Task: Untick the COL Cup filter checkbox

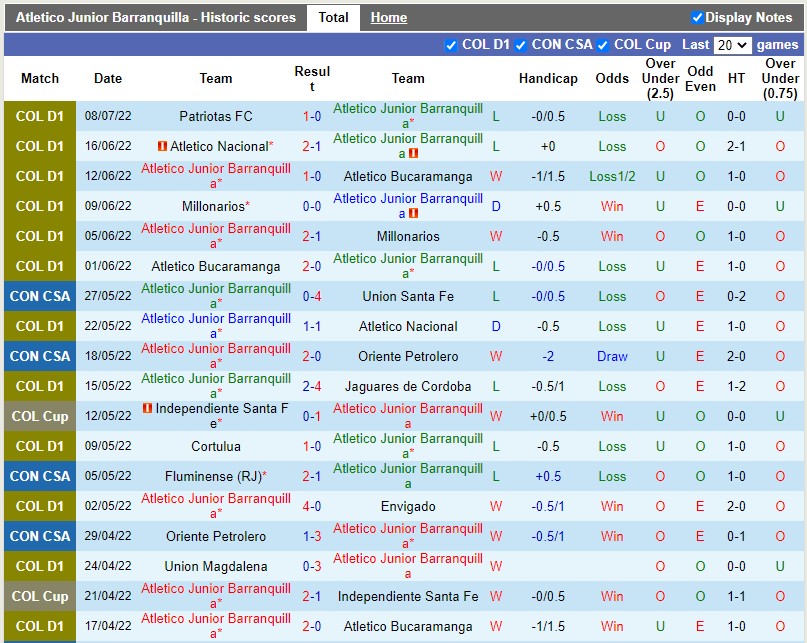Action: pos(602,45)
